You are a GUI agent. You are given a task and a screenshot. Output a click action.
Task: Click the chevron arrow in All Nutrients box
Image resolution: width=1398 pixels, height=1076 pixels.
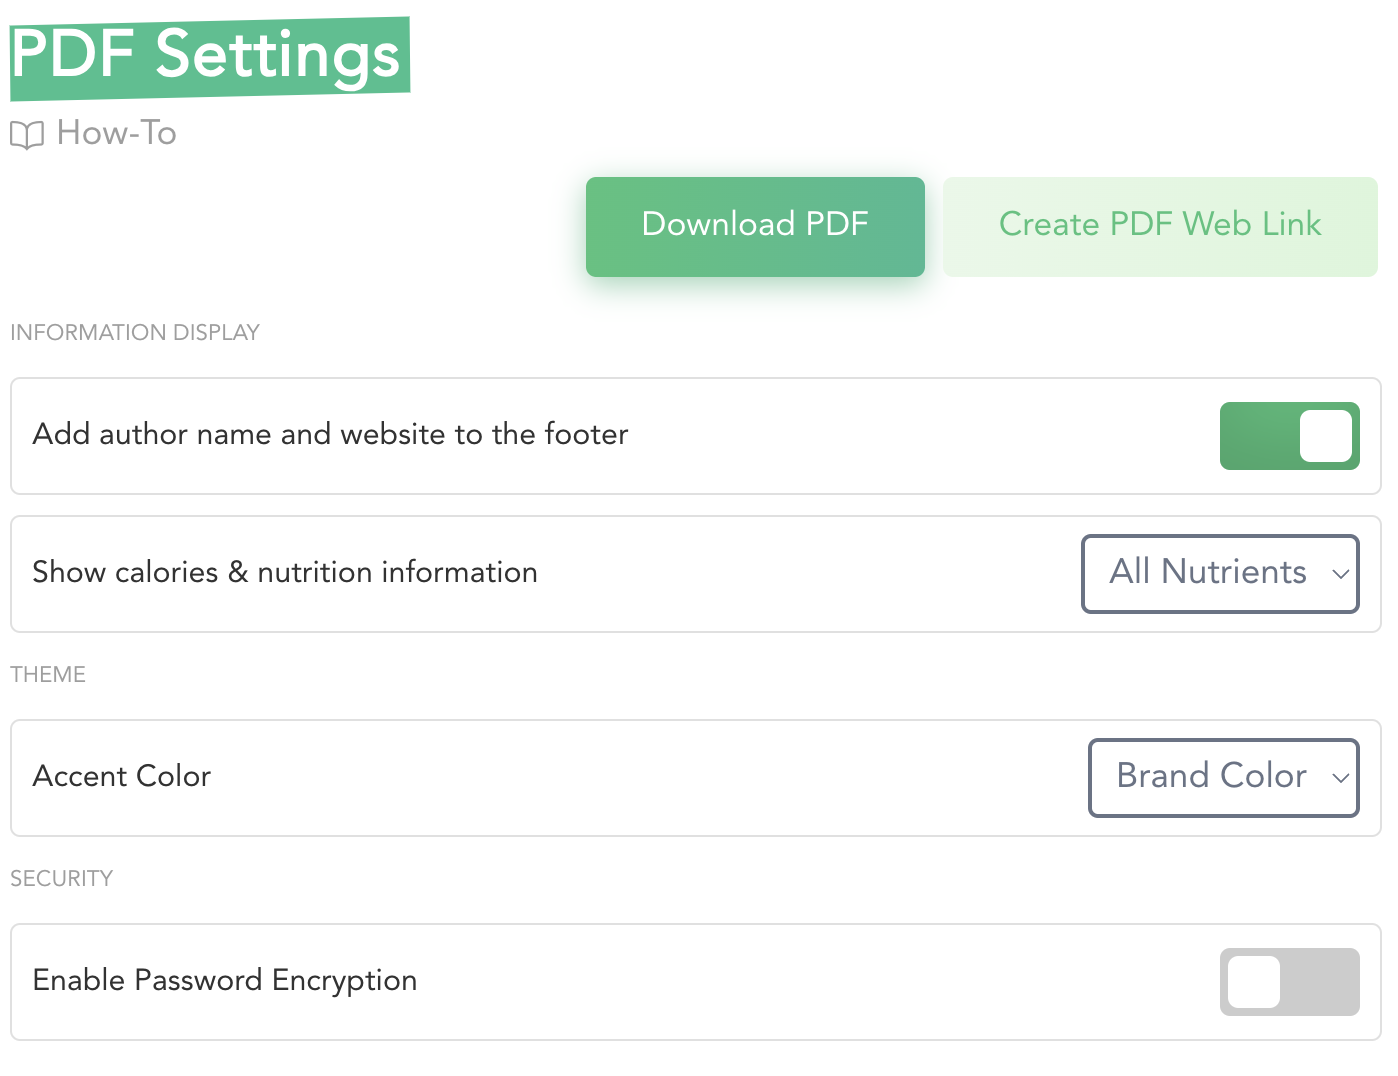point(1340,575)
